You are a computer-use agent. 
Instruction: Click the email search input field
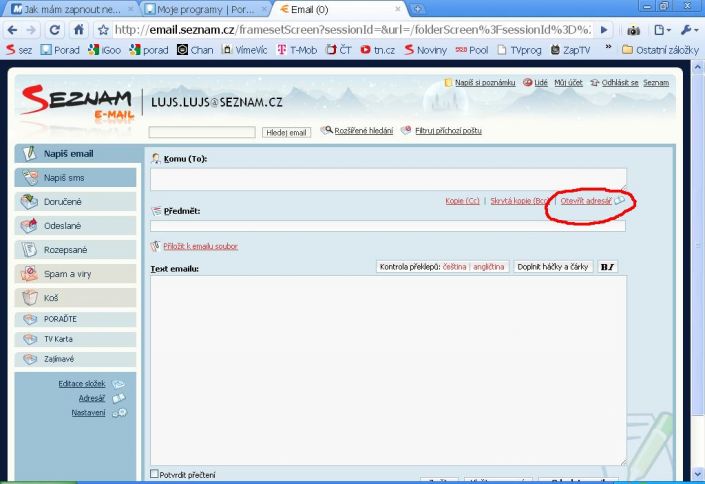[202, 132]
